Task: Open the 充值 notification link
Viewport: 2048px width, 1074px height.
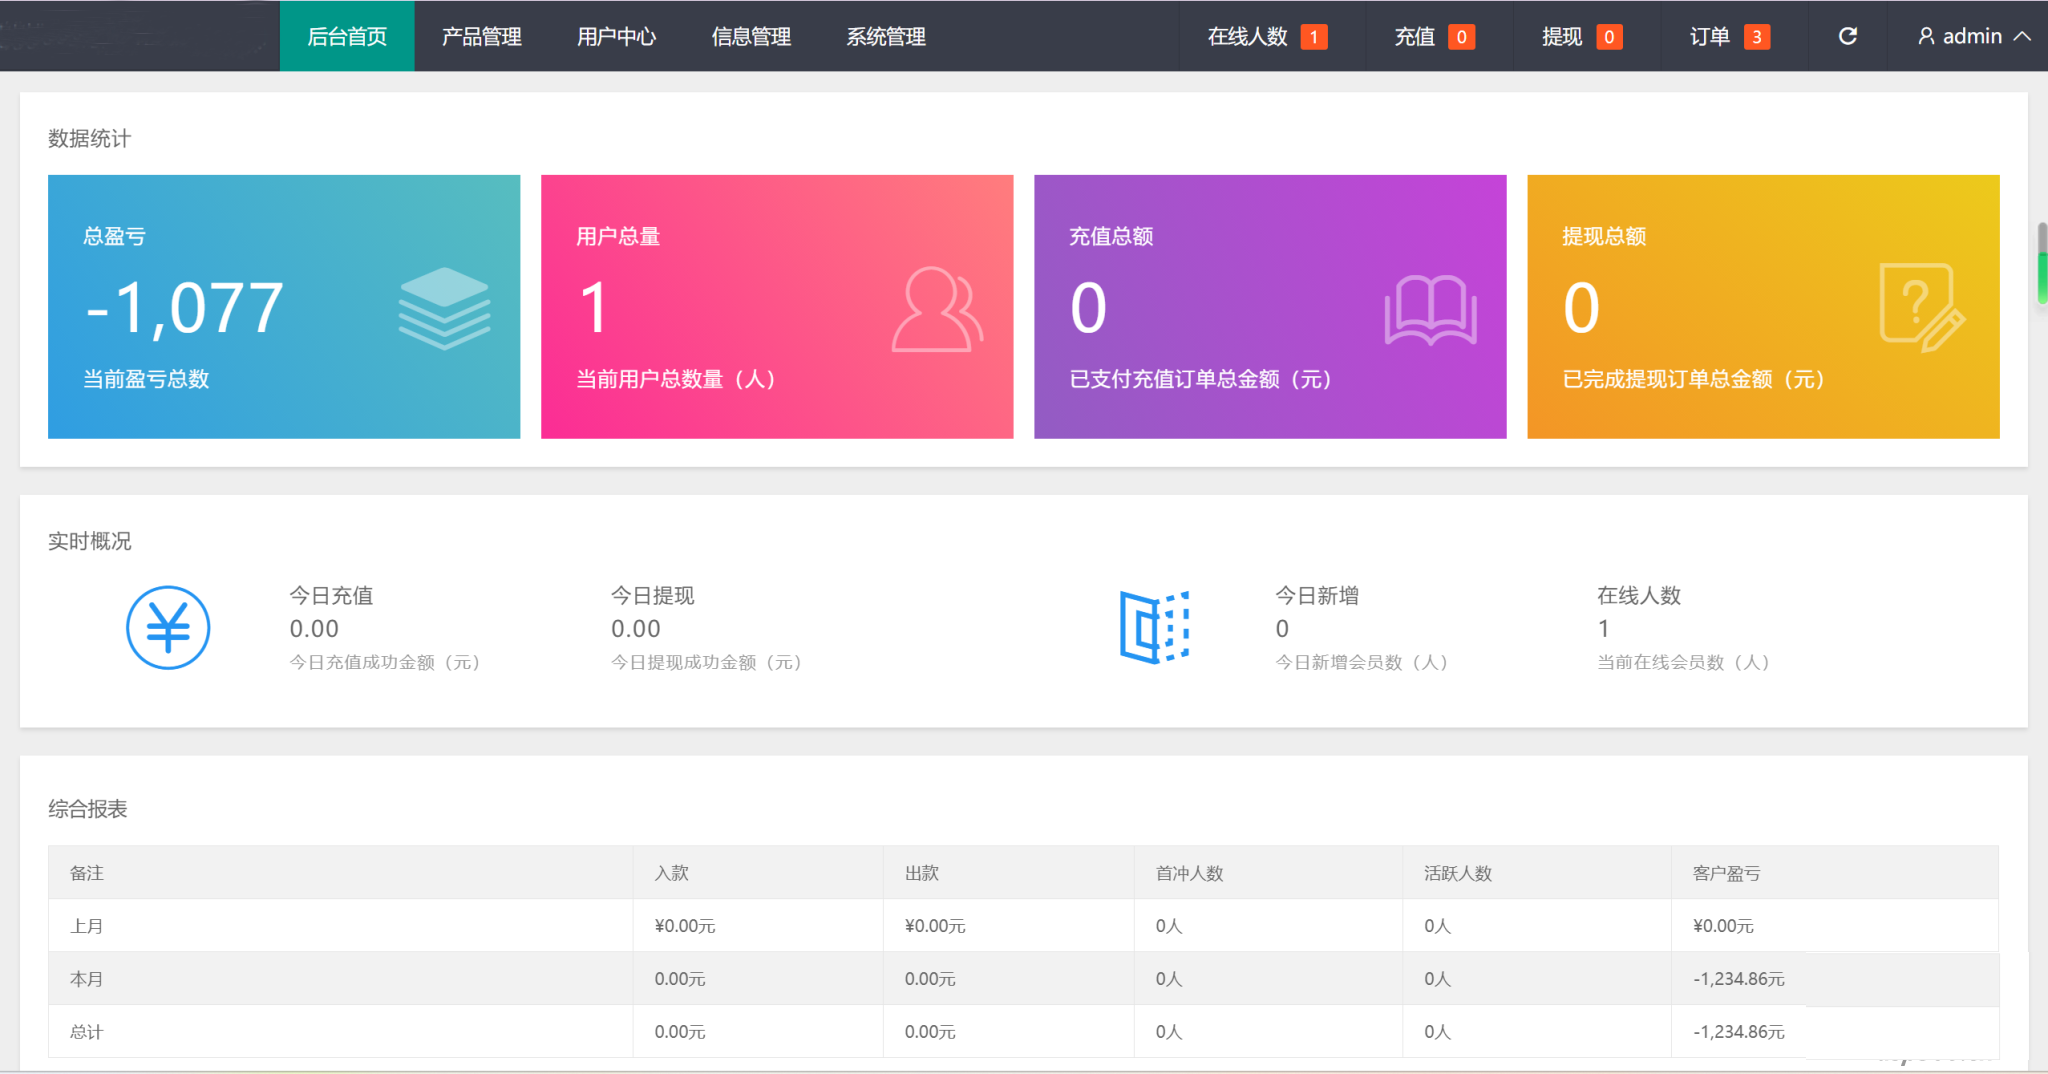Action: pos(1433,36)
